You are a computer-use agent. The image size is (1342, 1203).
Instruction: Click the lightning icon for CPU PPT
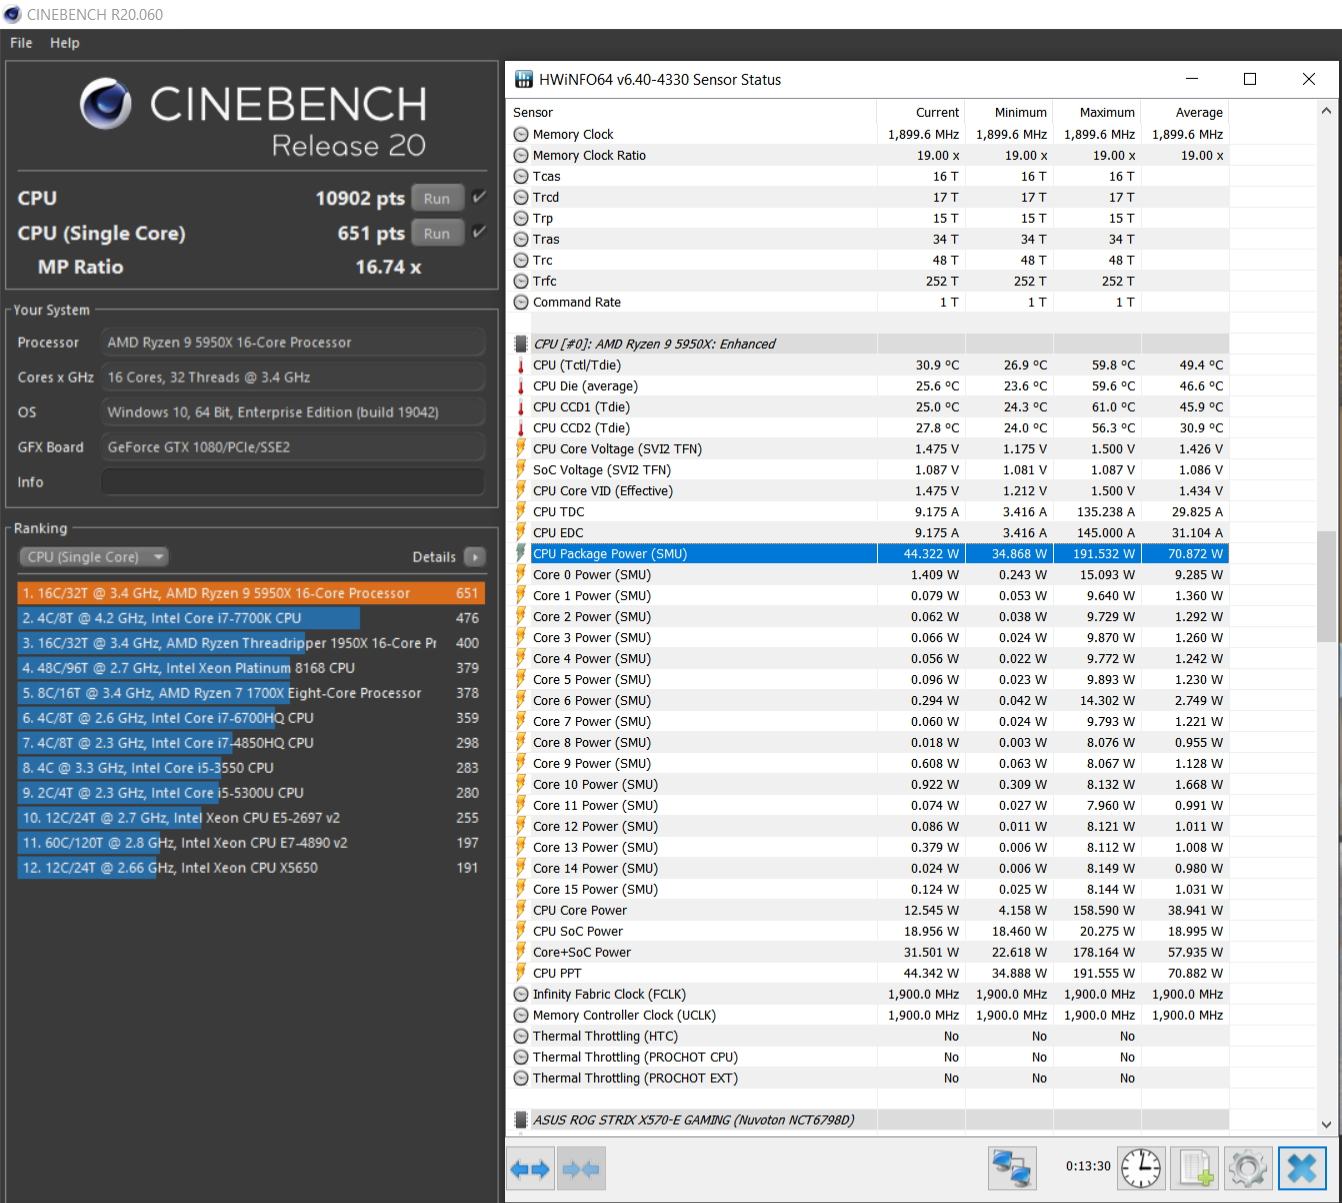pyautogui.click(x=520, y=973)
